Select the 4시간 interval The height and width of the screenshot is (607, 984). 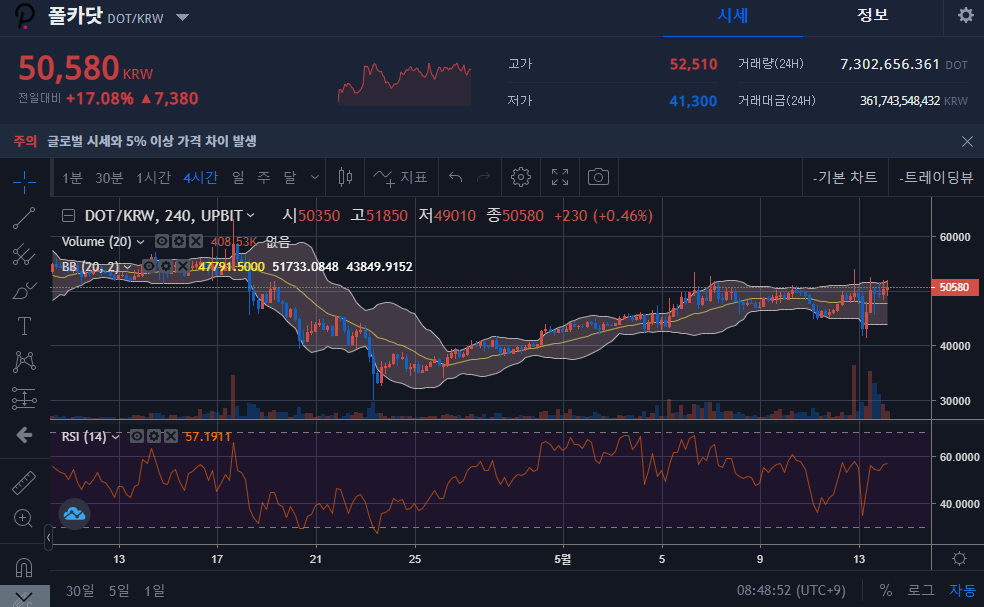[x=200, y=178]
